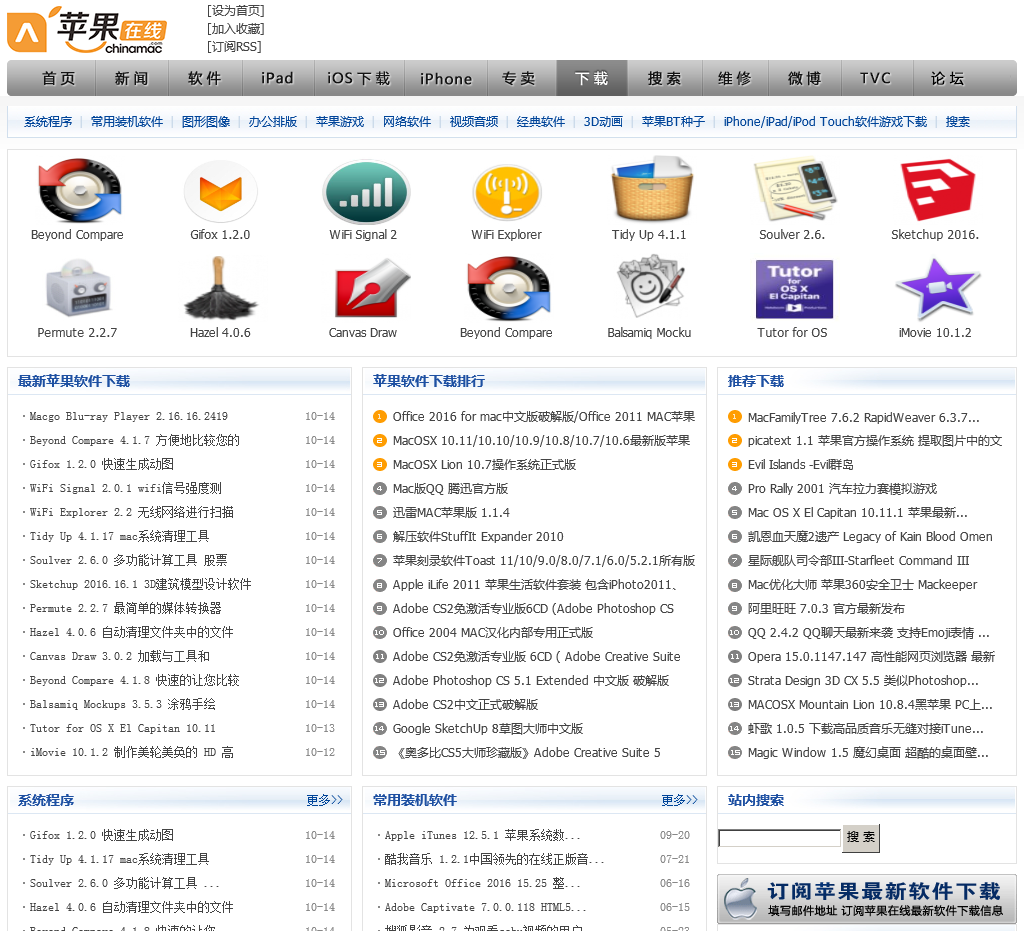Image resolution: width=1024 pixels, height=931 pixels.
Task: Open 迅雷MAC苹果版 1.1.4 entry
Action: pyautogui.click(x=451, y=513)
